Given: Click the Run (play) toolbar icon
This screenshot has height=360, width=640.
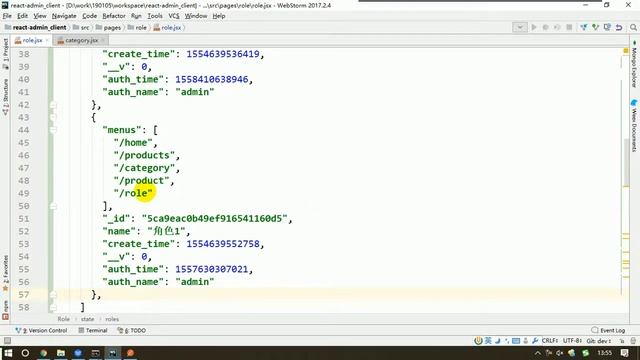Looking at the screenshot, I should point(533,27).
